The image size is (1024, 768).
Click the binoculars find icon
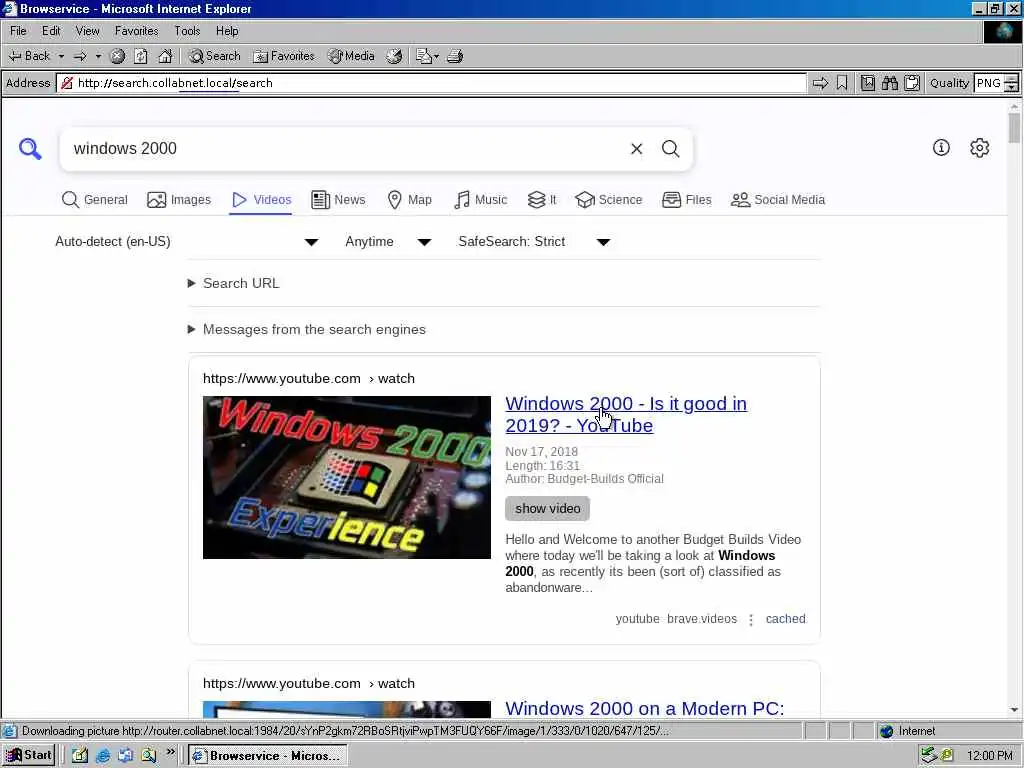[889, 83]
